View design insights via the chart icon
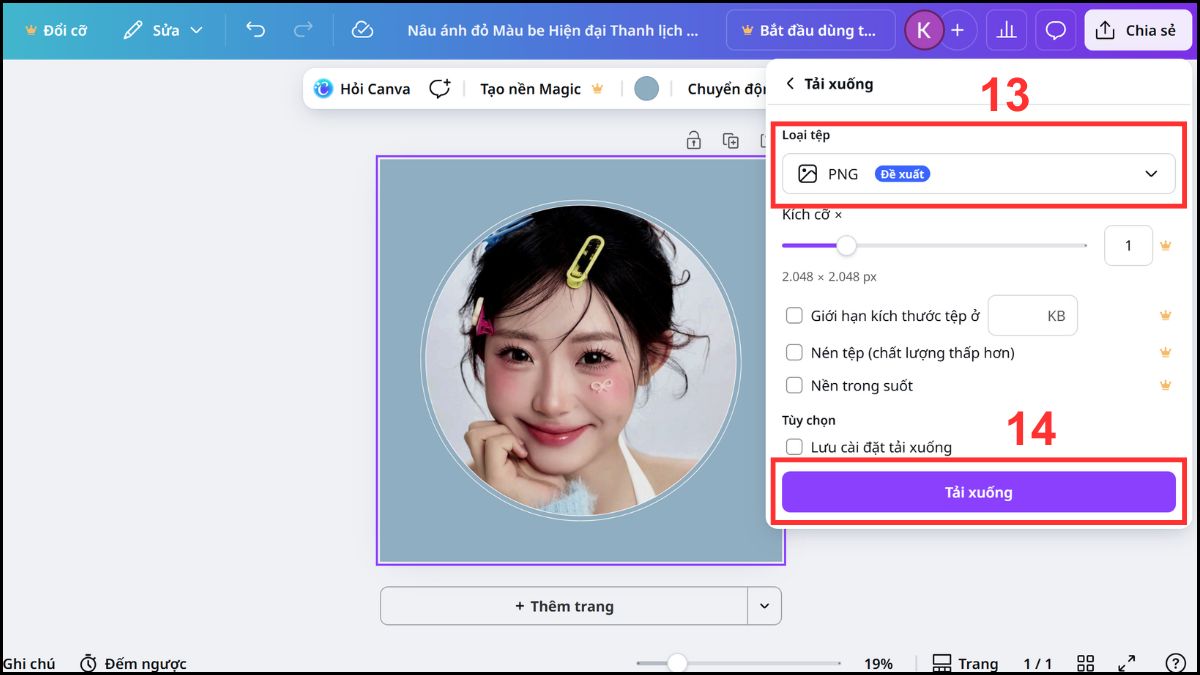This screenshot has width=1200, height=675. (1006, 30)
